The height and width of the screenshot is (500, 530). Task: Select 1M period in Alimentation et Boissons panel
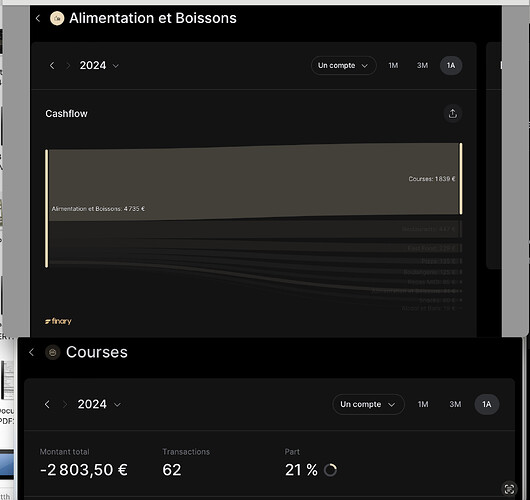click(x=393, y=66)
